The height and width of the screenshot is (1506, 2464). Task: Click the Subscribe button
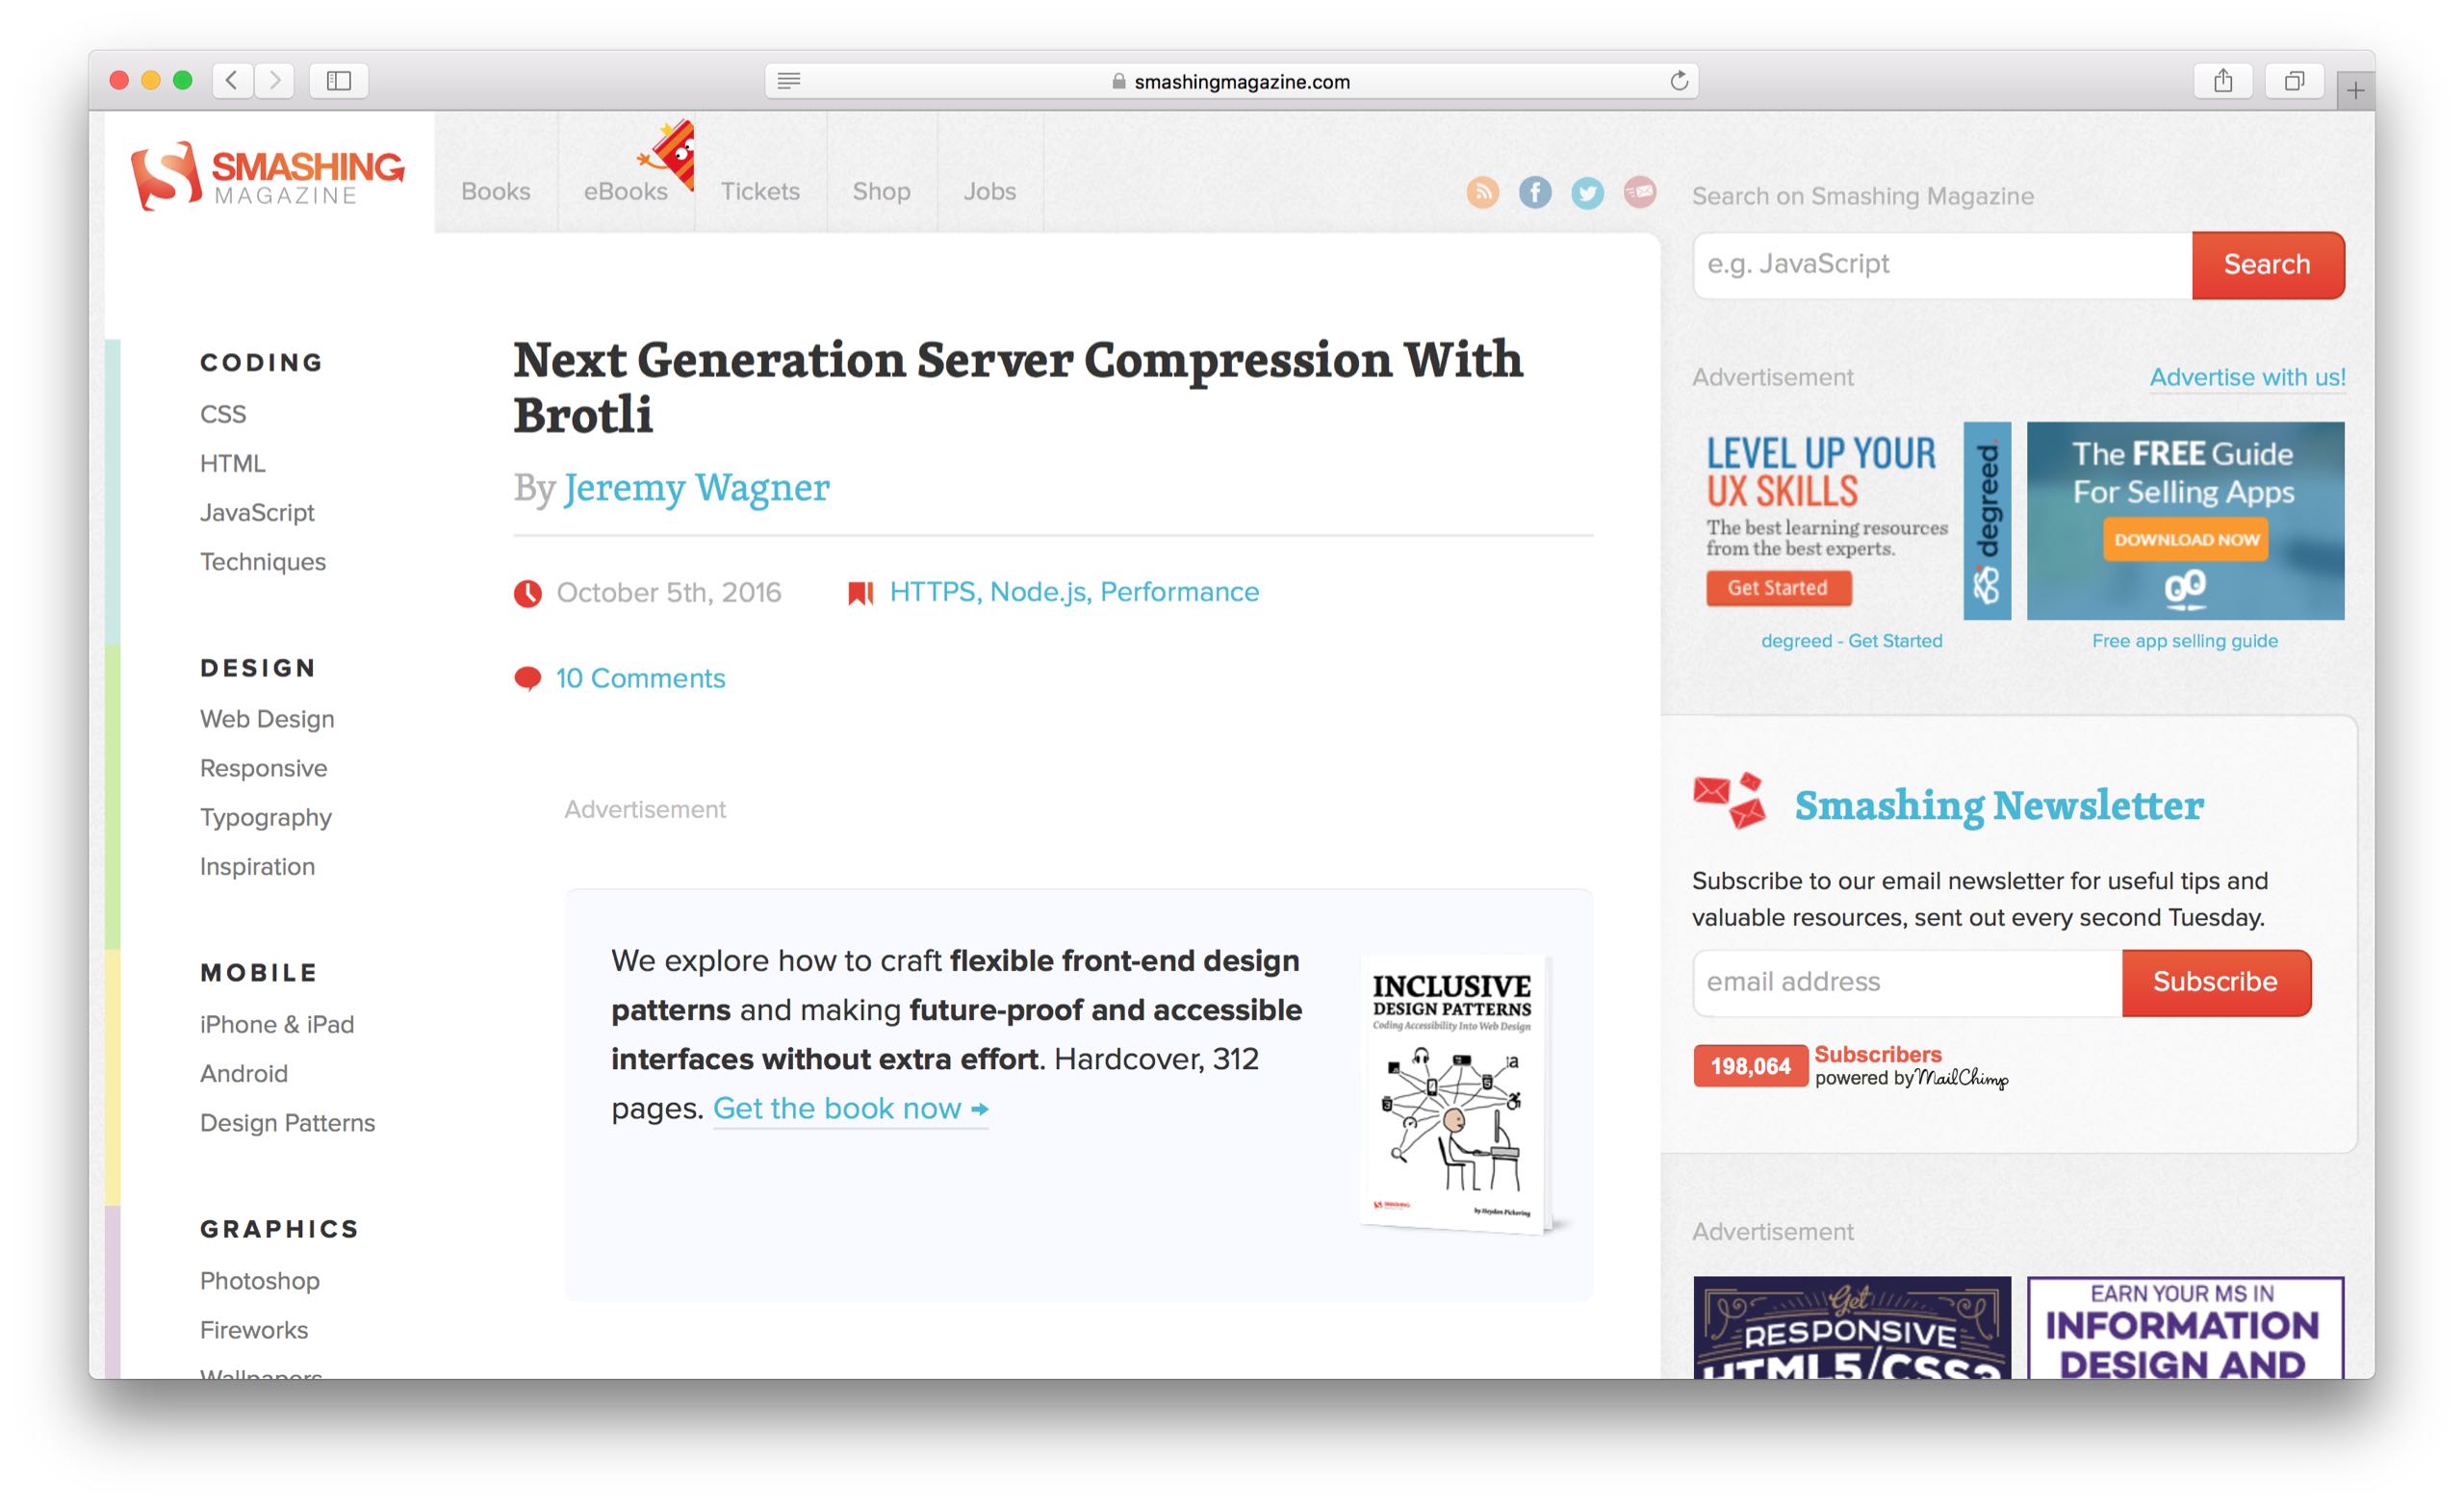[x=2215, y=982]
